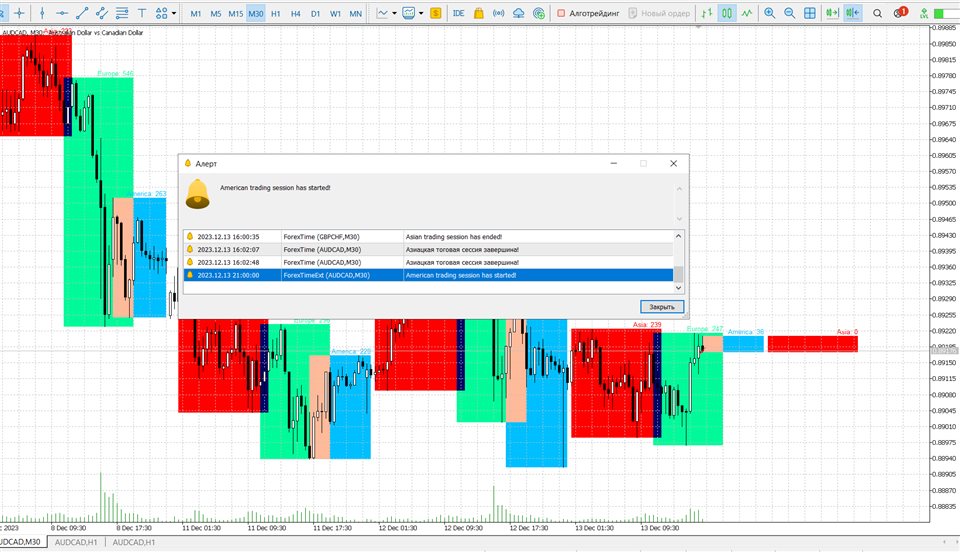Click the Europe: 546 session label
The image size is (960, 552).
tap(115, 73)
